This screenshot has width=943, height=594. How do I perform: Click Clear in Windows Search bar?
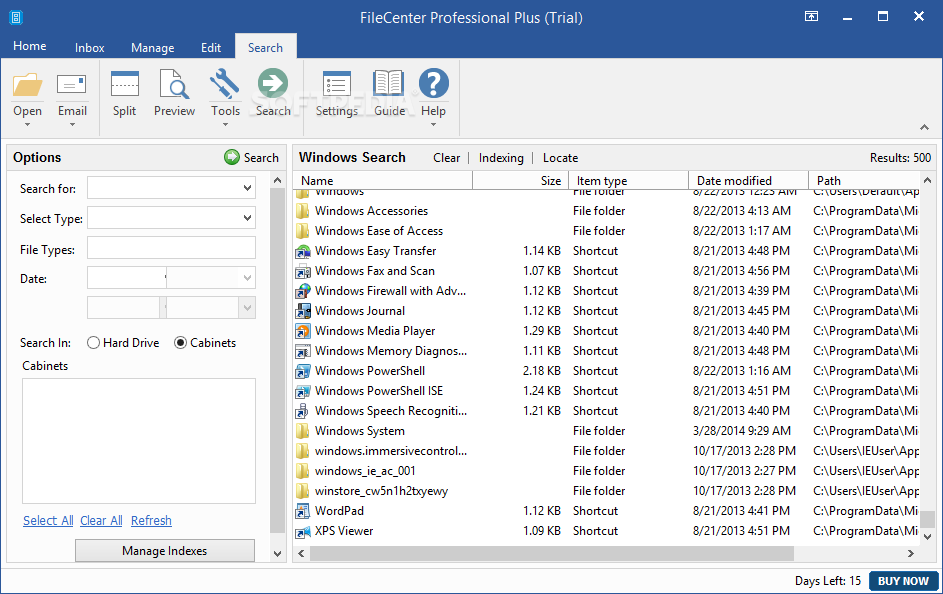click(446, 158)
